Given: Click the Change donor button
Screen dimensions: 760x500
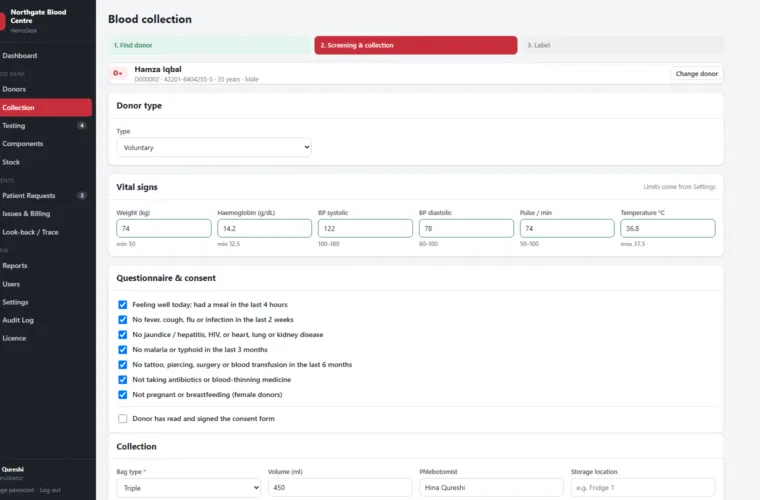Looking at the screenshot, I should point(697,74).
